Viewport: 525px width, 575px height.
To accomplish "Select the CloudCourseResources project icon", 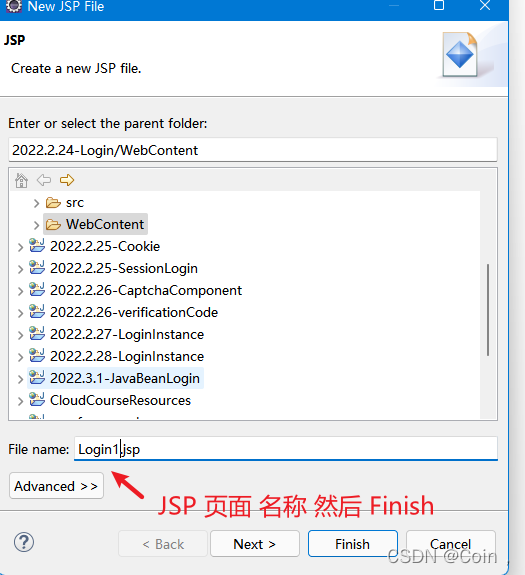I will click(x=37, y=400).
